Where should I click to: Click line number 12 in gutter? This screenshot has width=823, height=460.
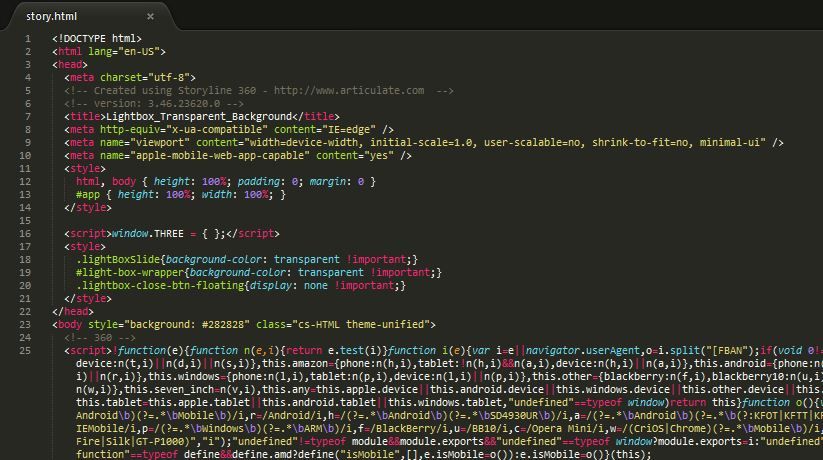25,182
